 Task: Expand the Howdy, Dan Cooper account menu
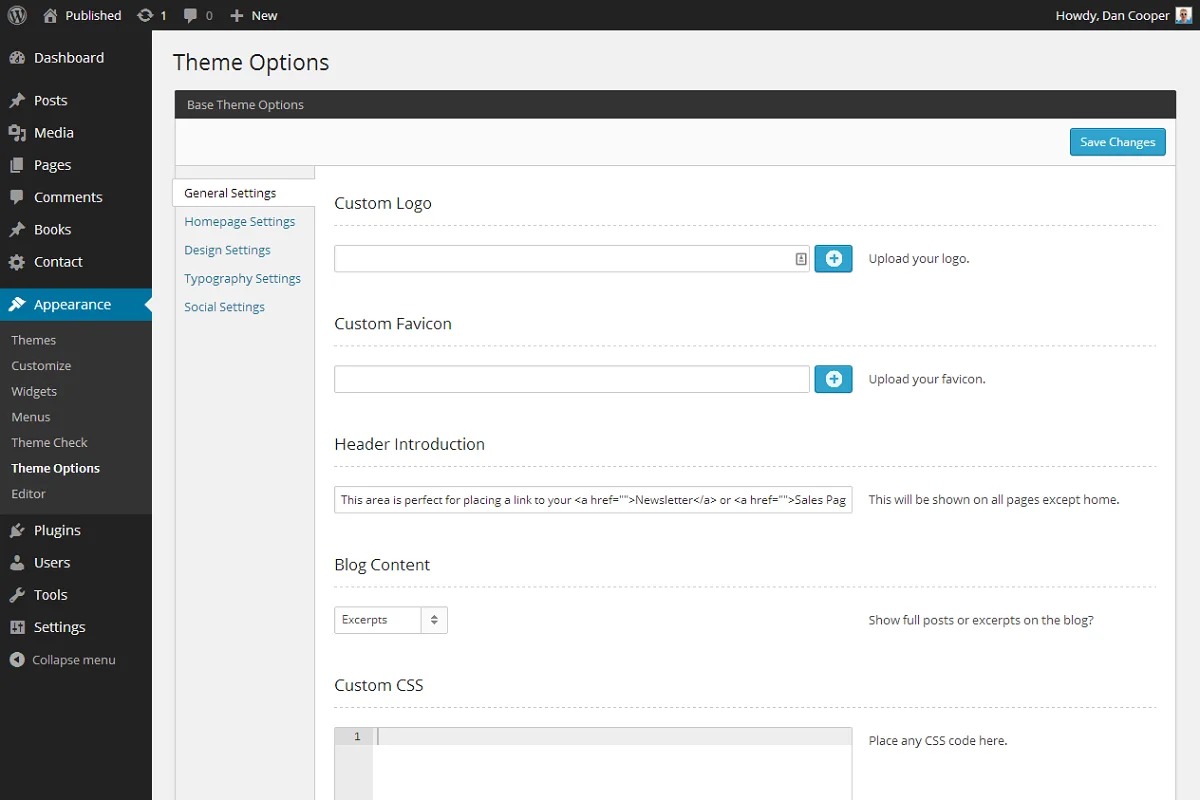click(1112, 16)
